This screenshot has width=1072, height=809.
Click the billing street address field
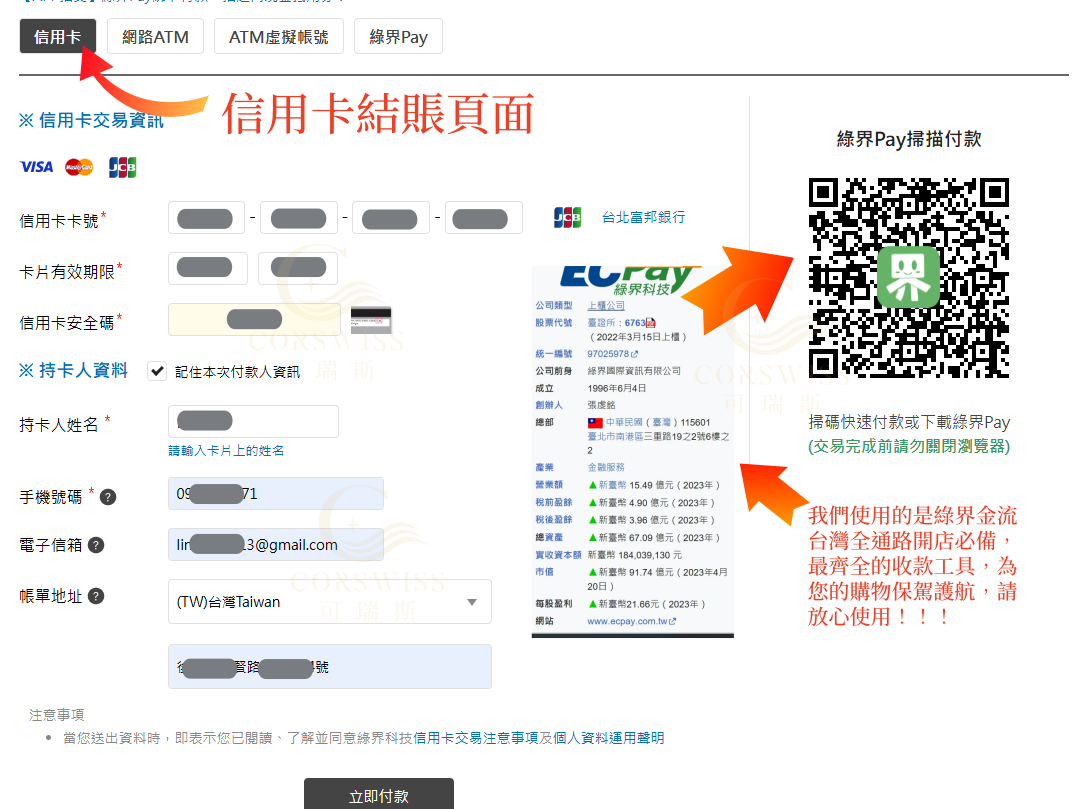(x=330, y=667)
